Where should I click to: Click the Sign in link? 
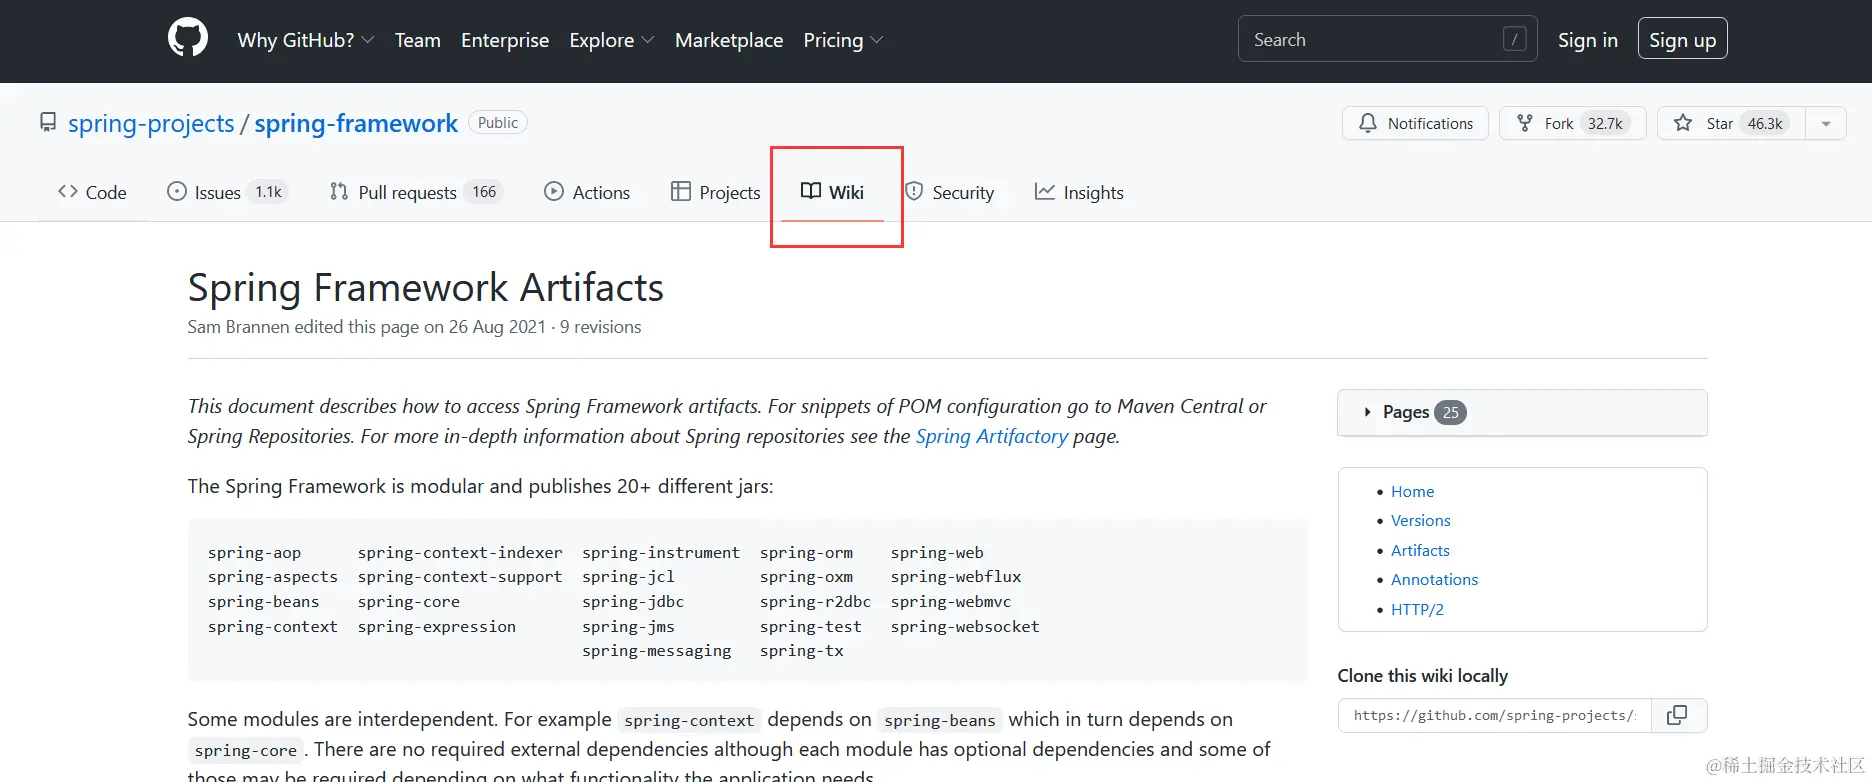[1587, 40]
